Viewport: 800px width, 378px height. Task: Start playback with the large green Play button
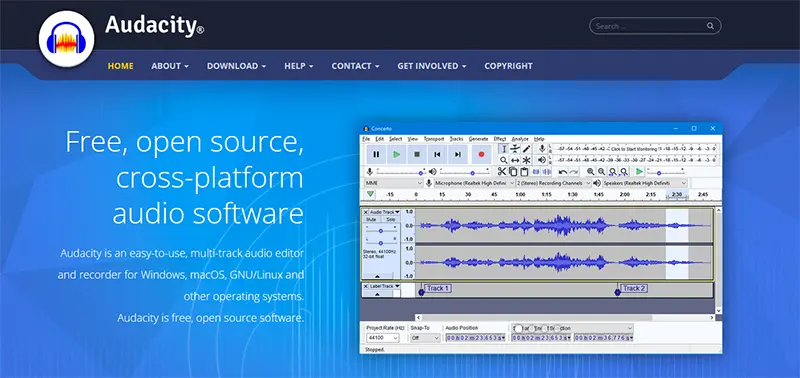click(396, 154)
